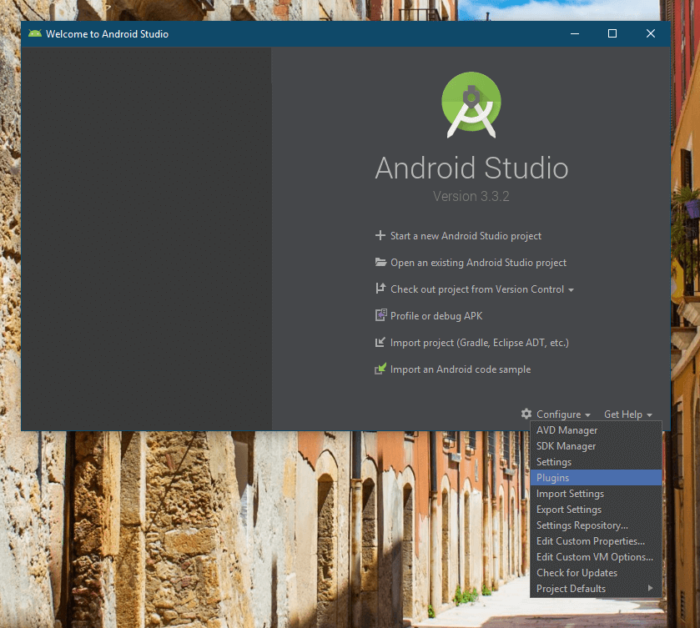700x628 pixels.
Task: Close the Welcome to Android Studio window
Action: tap(650, 33)
